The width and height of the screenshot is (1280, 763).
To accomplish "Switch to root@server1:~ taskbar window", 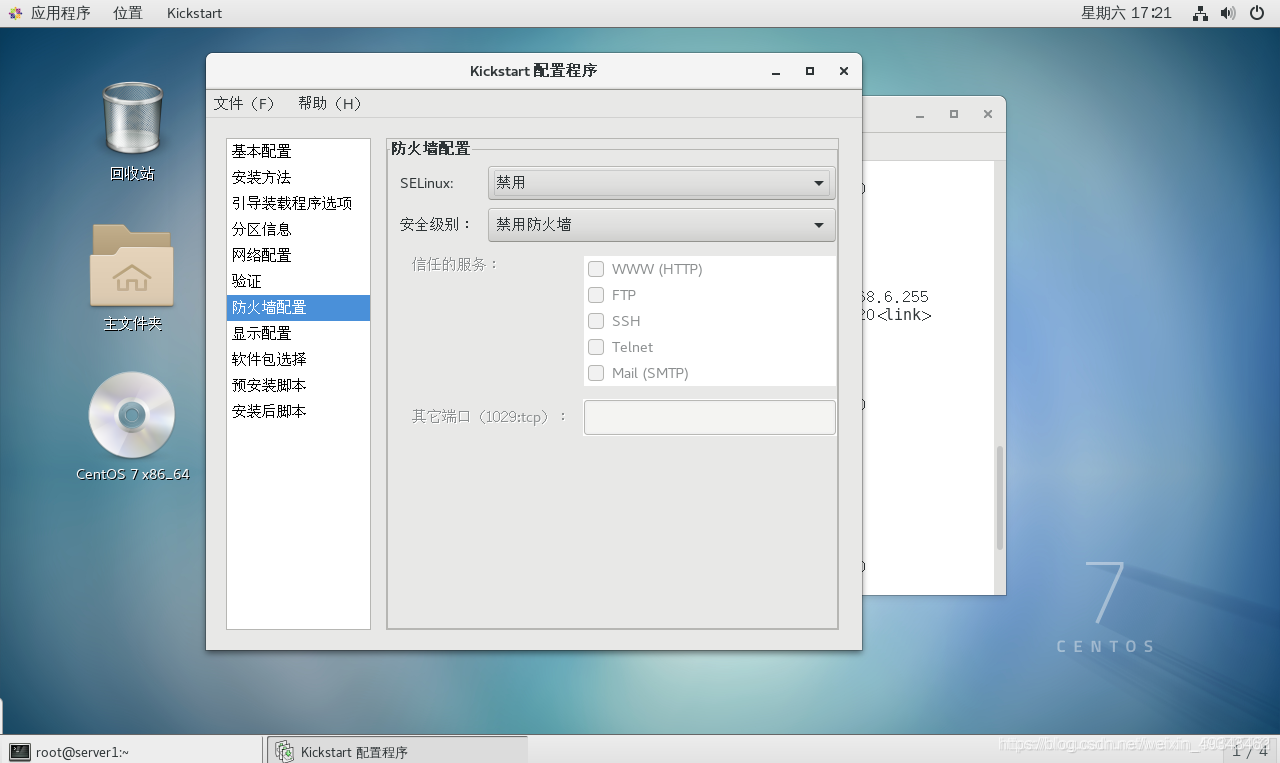I will (132, 752).
